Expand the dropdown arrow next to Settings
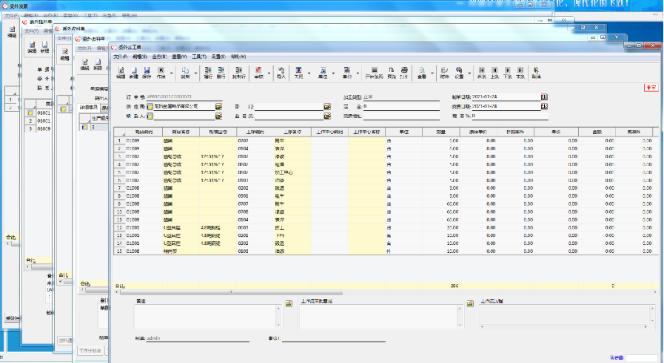Image resolution: width=664 pixels, height=363 pixels. pos(469,73)
